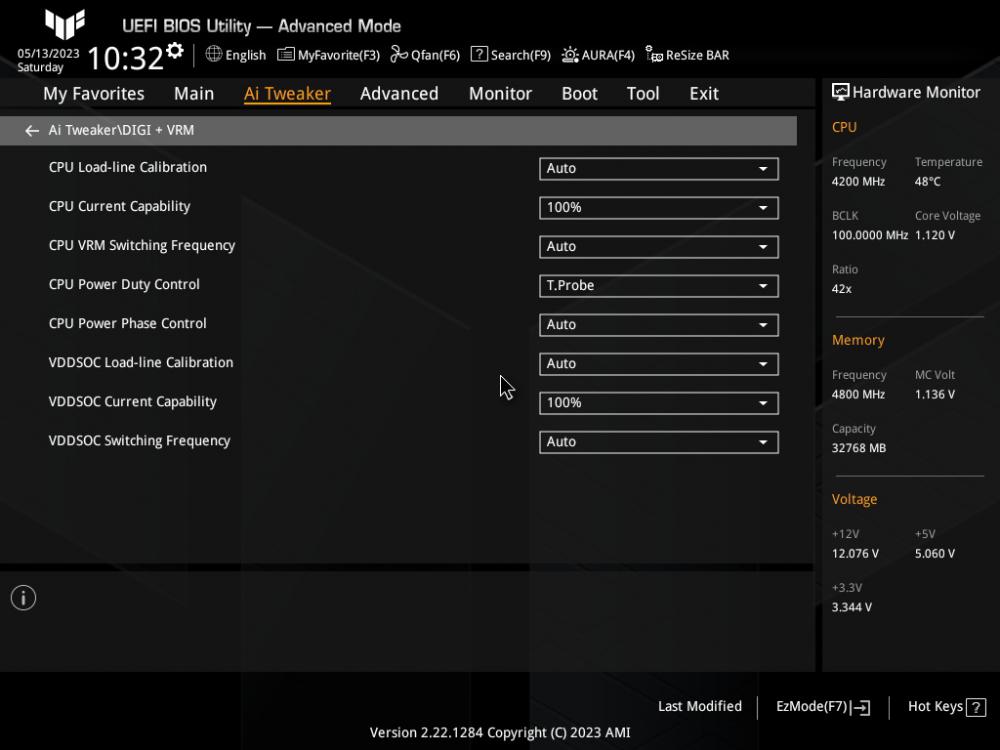Screen dimensions: 1000x750
Task: Open Qfan fan control icon
Action: pos(399,54)
